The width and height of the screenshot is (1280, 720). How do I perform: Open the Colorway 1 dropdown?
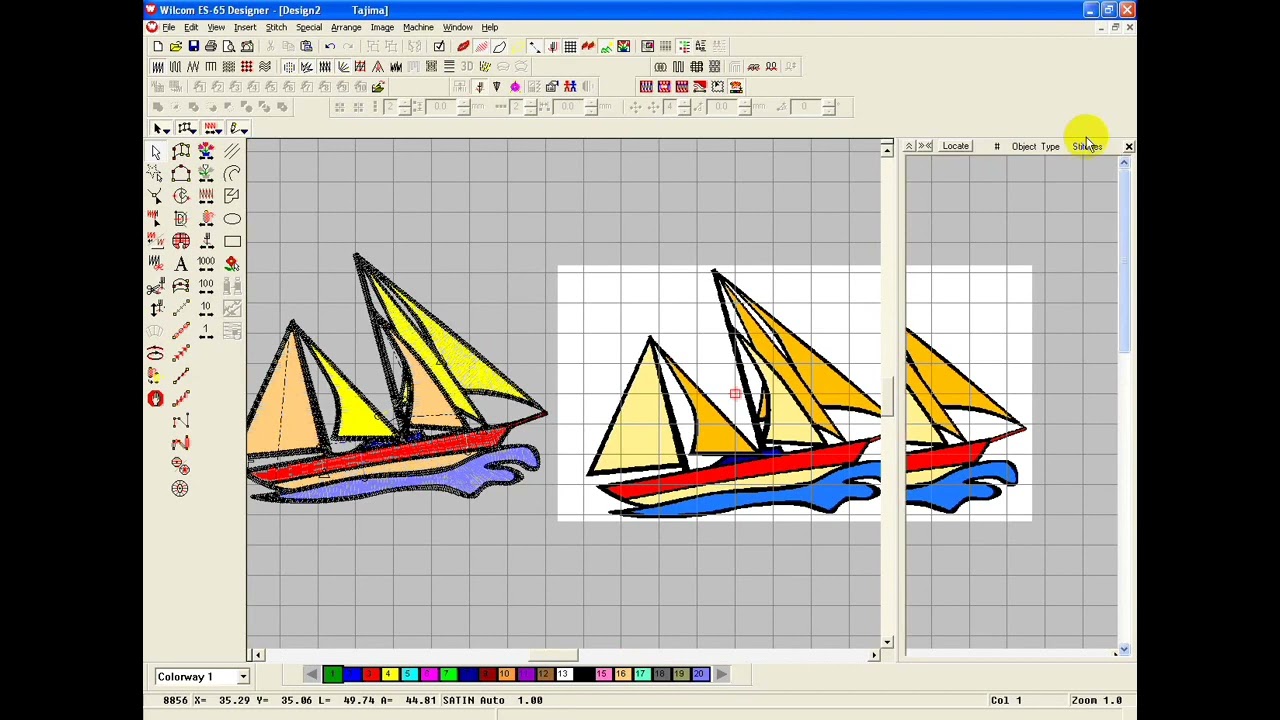242,677
